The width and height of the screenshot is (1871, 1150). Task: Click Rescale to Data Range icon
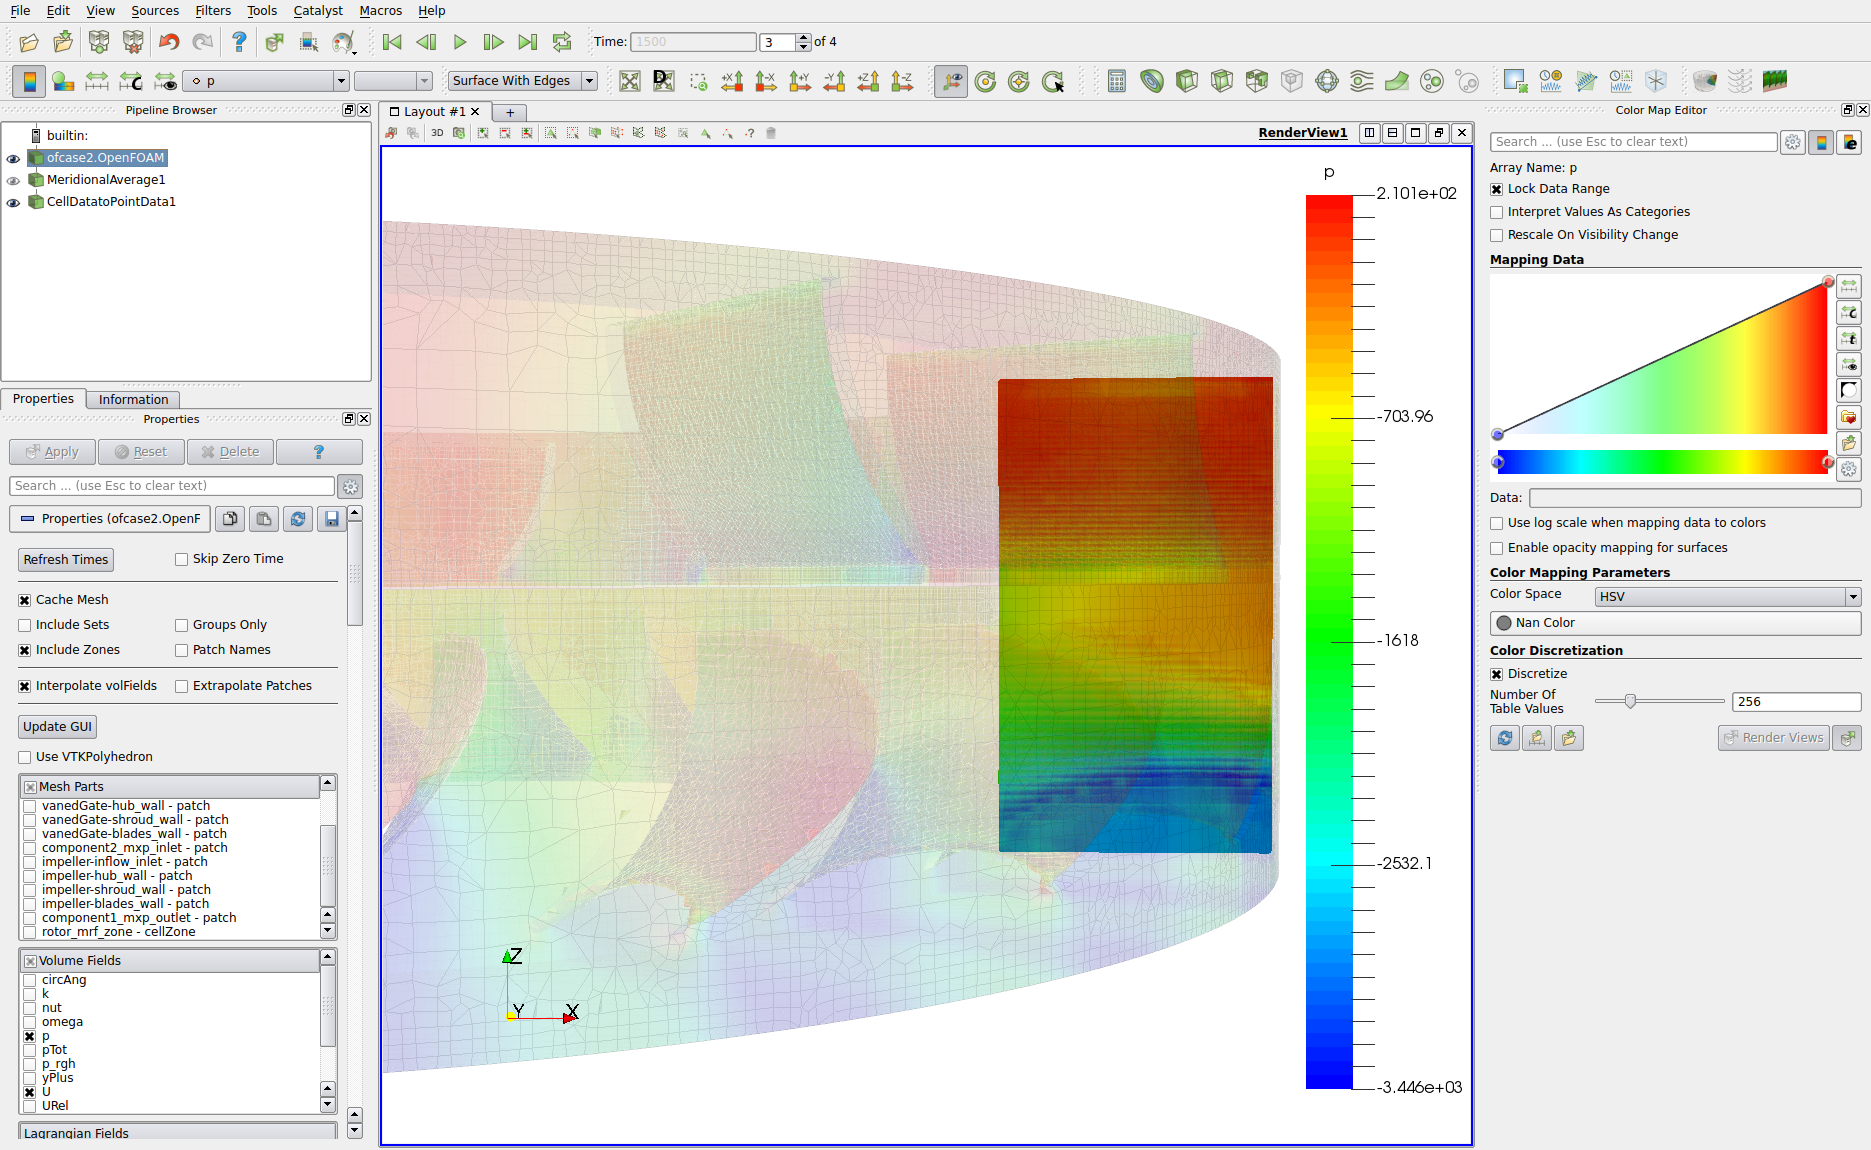click(97, 81)
